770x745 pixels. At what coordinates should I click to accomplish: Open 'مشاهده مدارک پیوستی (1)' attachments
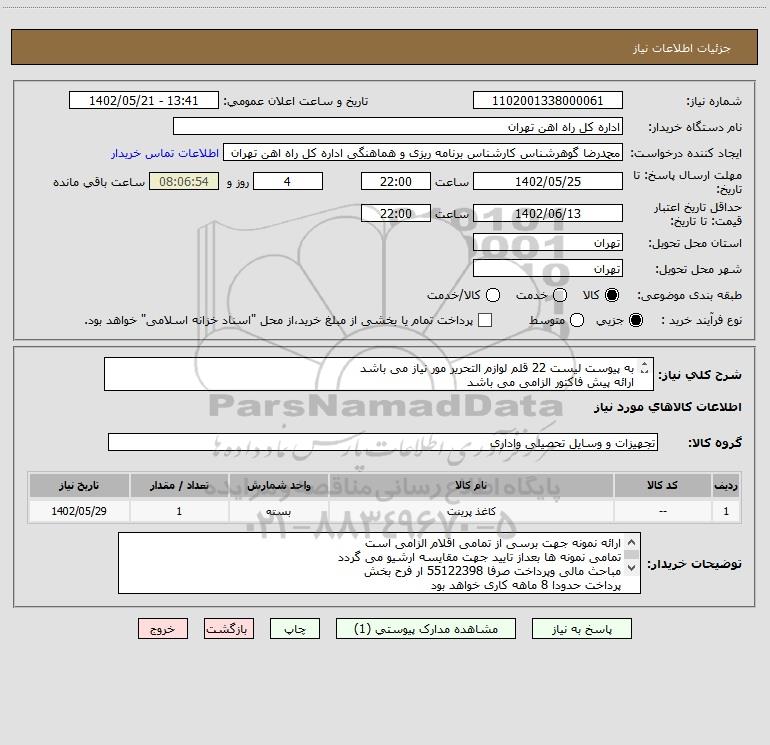426,629
